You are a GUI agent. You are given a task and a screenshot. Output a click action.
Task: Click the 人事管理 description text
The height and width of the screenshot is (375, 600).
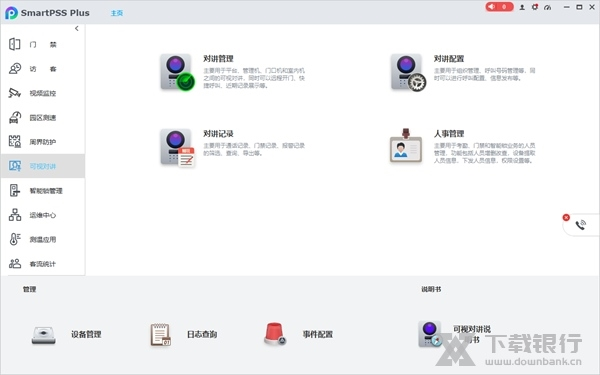tap(484, 153)
